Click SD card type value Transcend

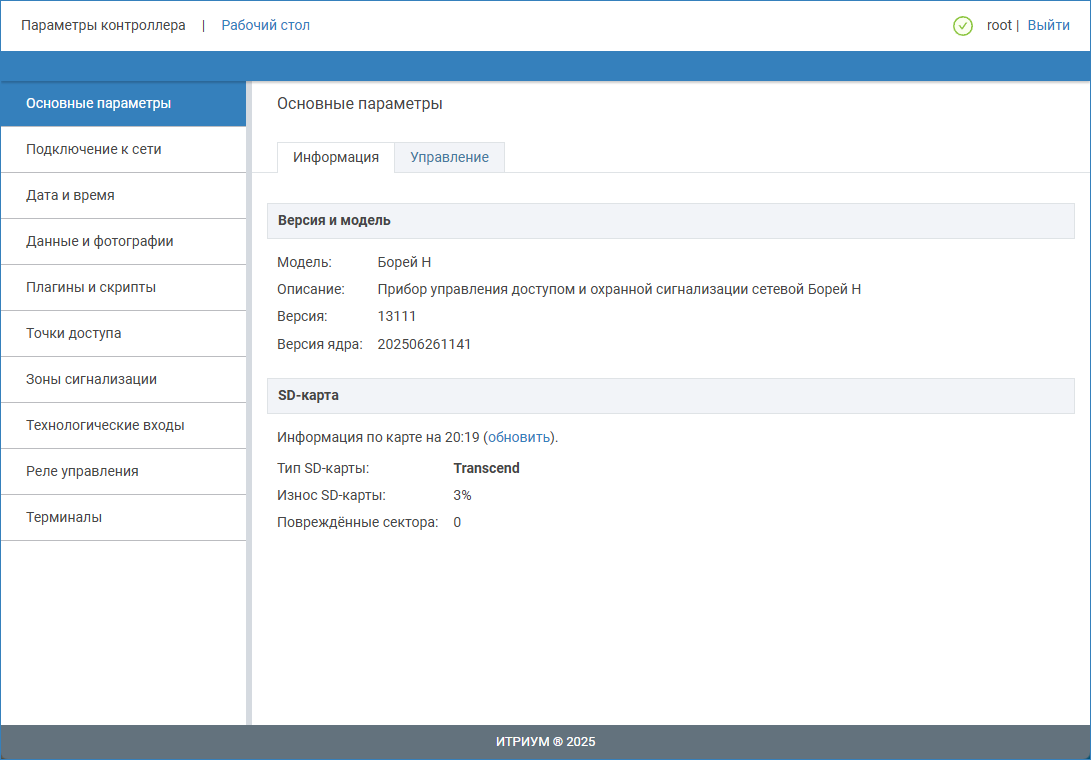(486, 468)
